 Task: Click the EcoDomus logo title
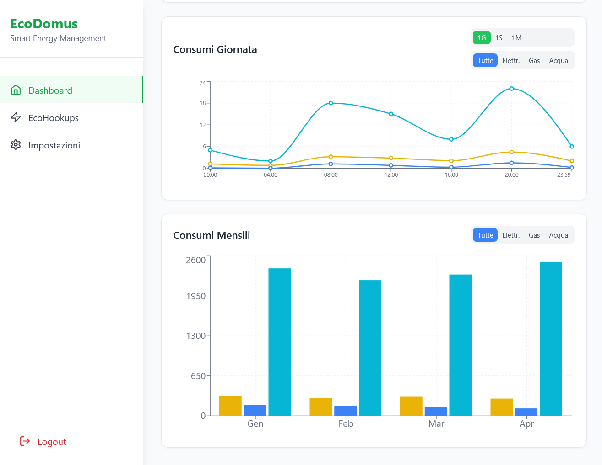pyautogui.click(x=44, y=23)
